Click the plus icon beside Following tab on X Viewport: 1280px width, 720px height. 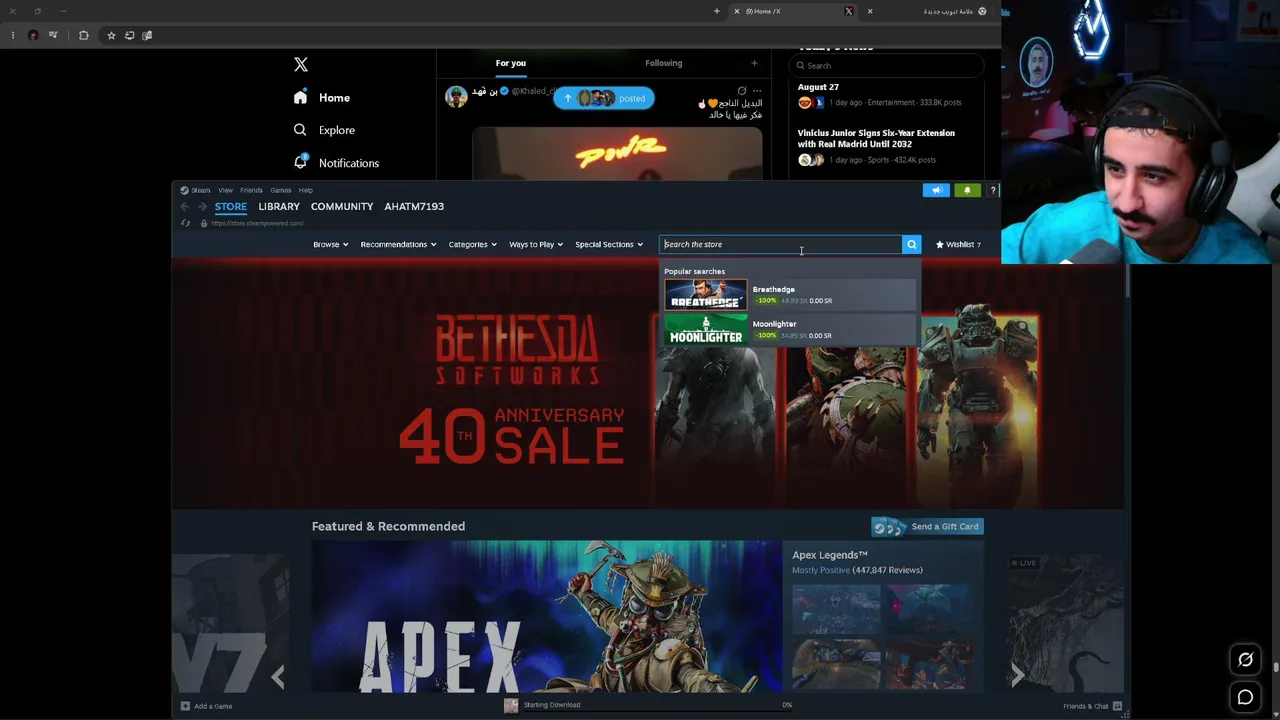pyautogui.click(x=754, y=63)
